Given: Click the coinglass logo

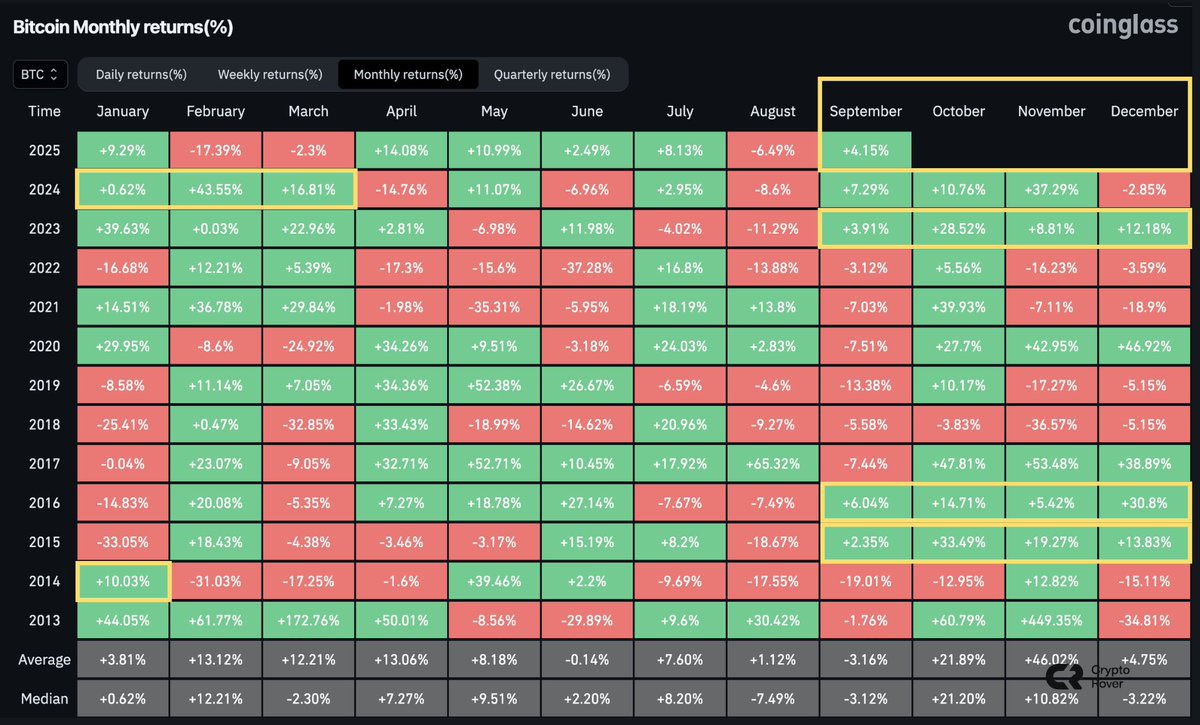Looking at the screenshot, I should pyautogui.click(x=1124, y=25).
